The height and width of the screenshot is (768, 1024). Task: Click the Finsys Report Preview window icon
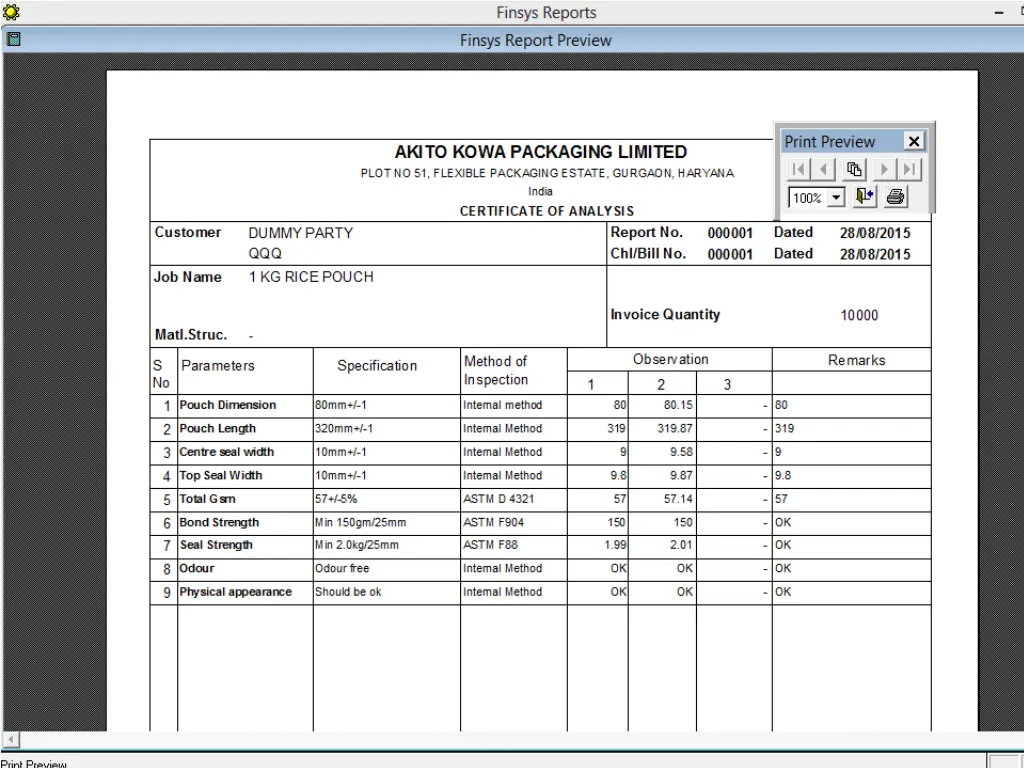coord(12,39)
